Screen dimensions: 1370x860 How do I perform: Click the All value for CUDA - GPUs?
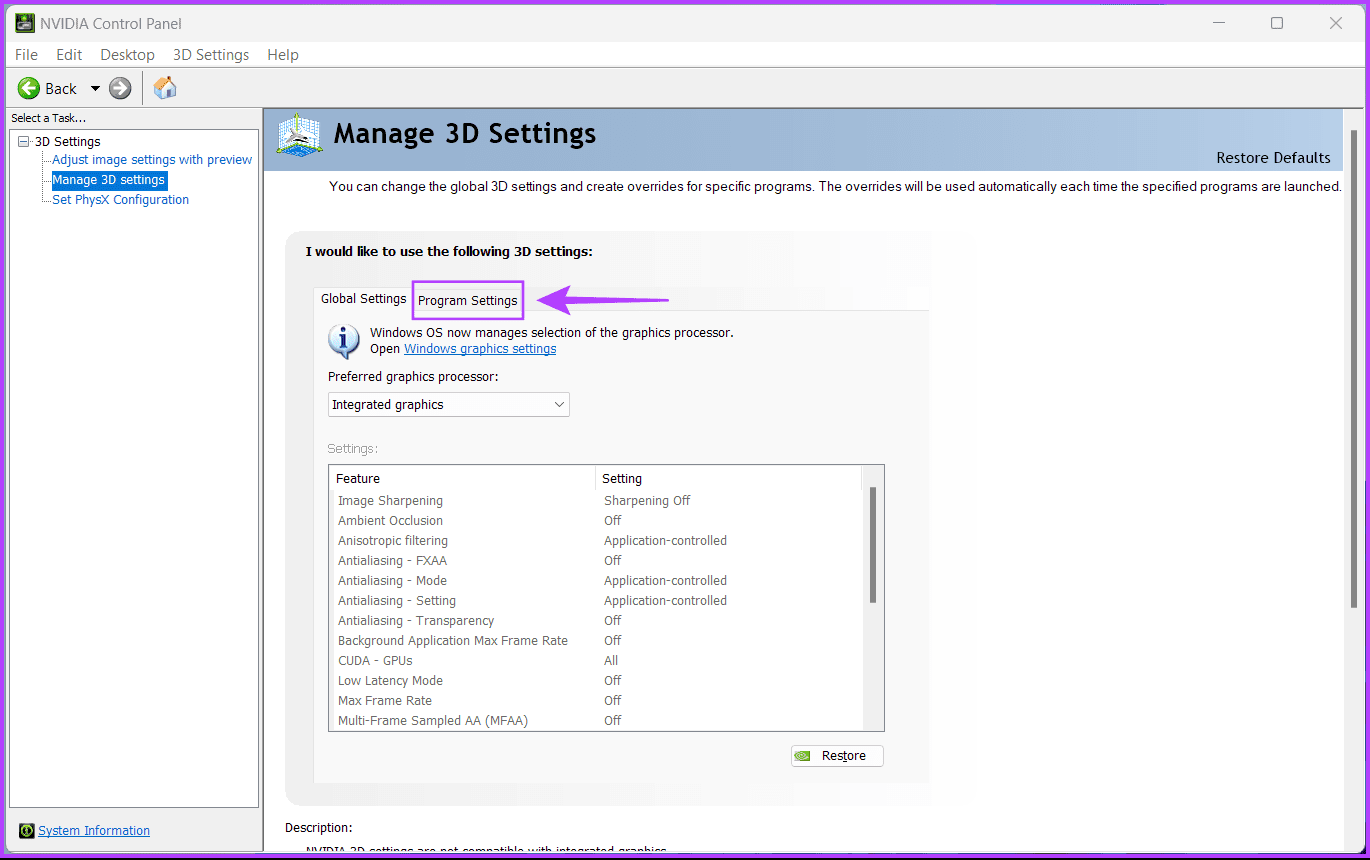[x=611, y=661]
